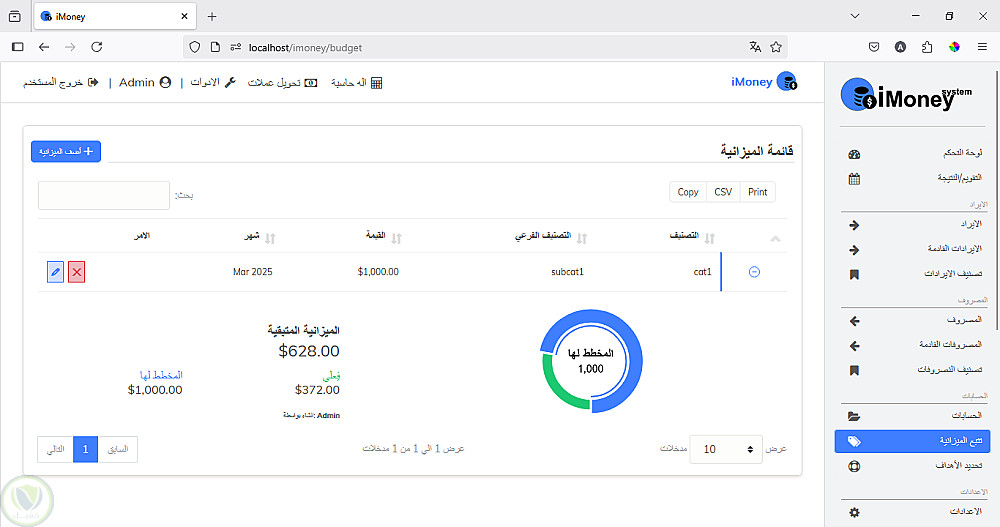Collapse cat1 row using the minus circle

(x=754, y=272)
